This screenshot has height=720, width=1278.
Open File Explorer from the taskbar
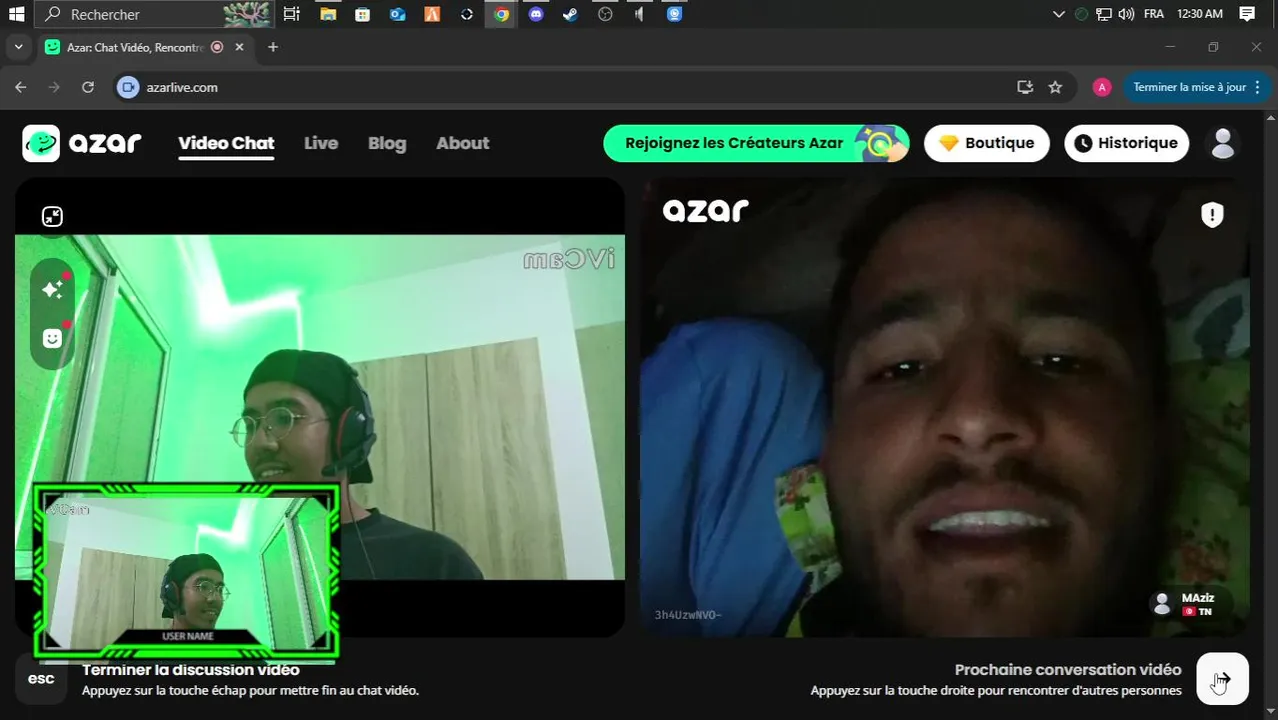[328, 14]
